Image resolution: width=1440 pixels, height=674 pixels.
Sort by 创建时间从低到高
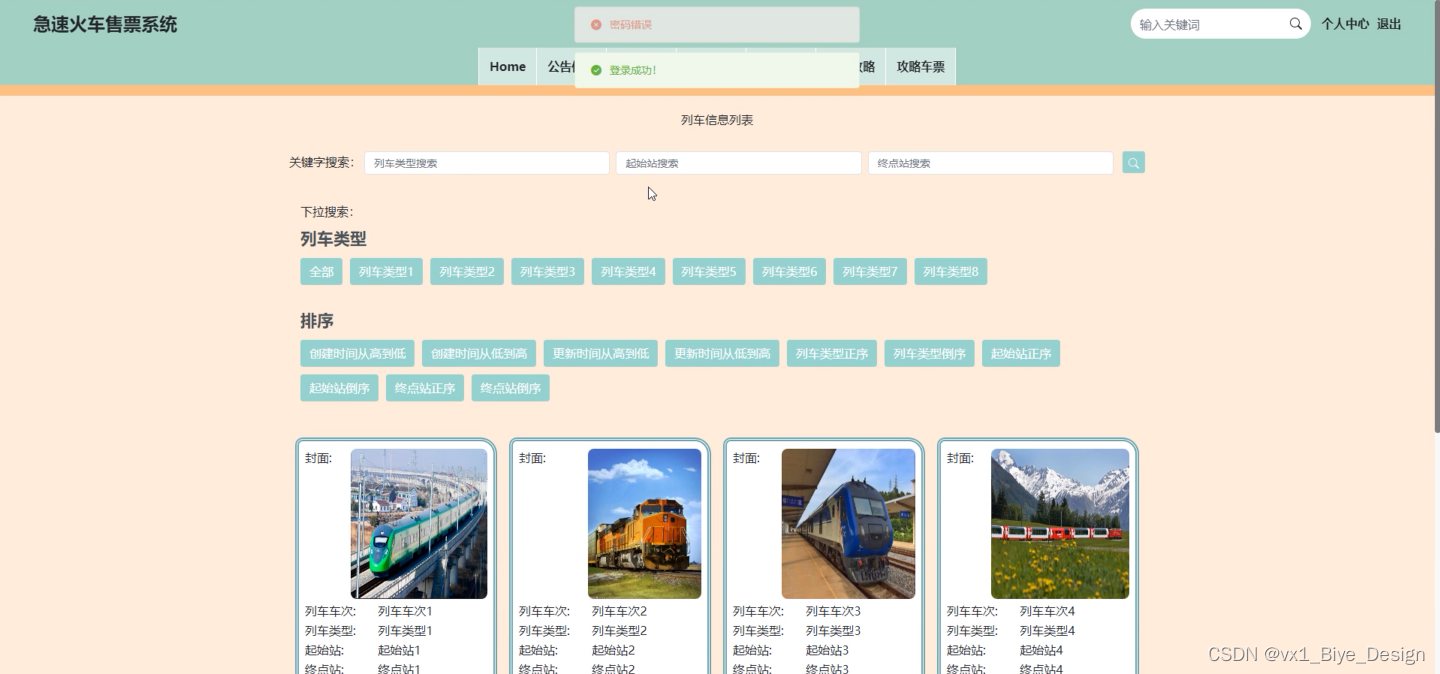[479, 354]
